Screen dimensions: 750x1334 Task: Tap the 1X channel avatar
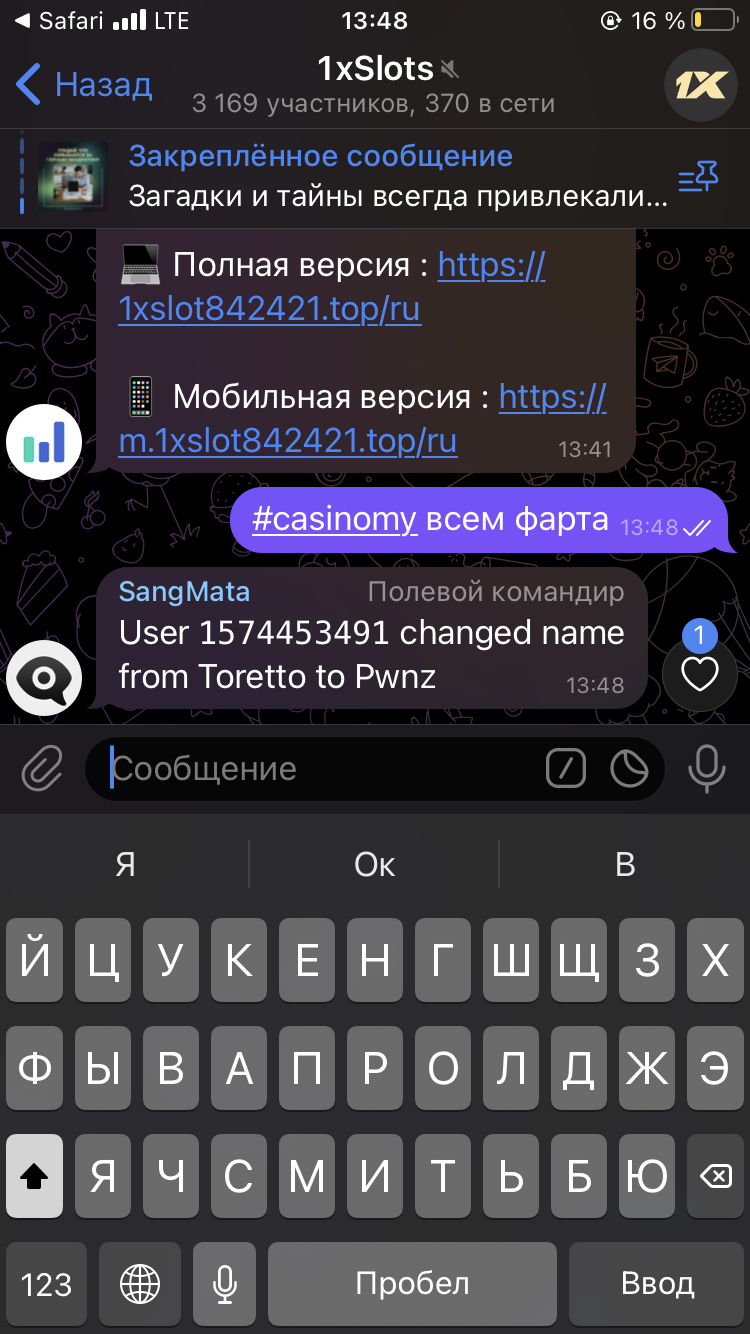click(x=701, y=85)
